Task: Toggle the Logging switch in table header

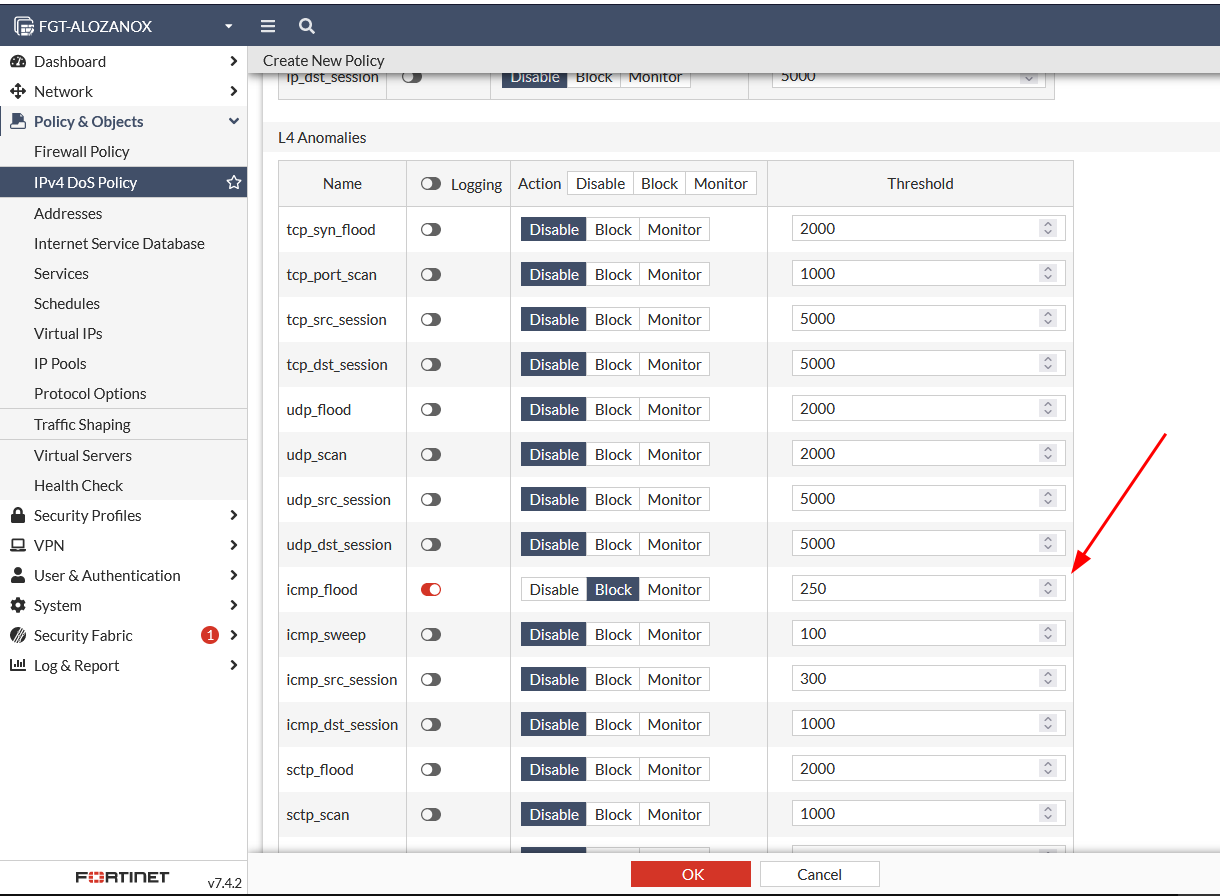Action: click(x=431, y=184)
